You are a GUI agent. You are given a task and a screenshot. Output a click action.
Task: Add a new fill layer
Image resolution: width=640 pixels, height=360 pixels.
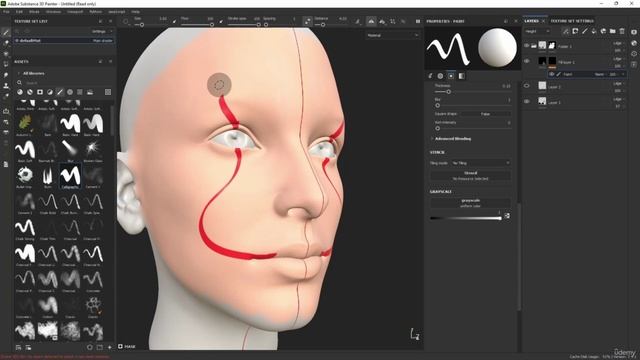[594, 31]
